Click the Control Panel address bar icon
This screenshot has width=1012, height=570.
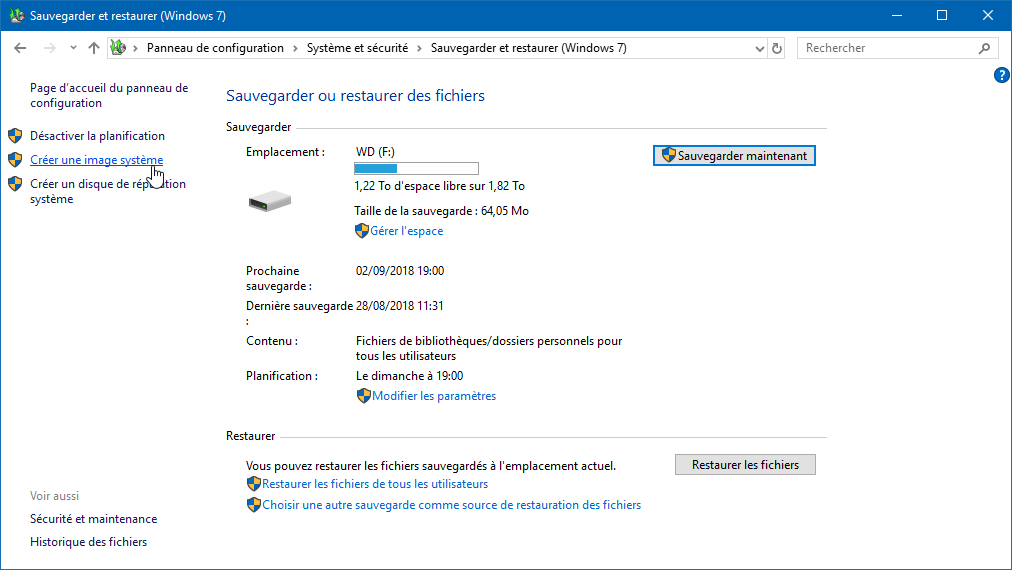tap(118, 48)
